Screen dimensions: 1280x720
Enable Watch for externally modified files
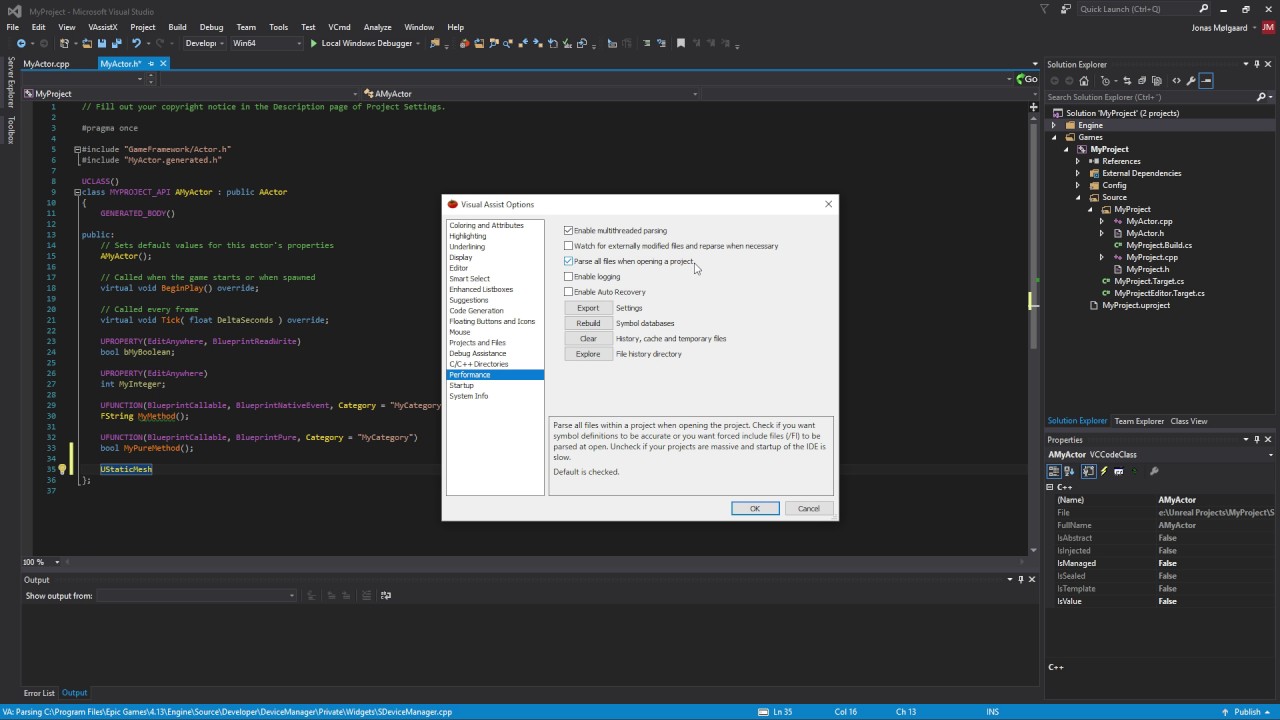click(x=569, y=246)
